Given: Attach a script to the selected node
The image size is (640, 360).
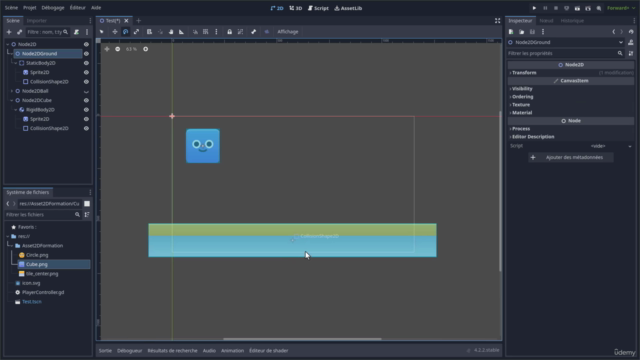Looking at the screenshot, I should (76, 32).
